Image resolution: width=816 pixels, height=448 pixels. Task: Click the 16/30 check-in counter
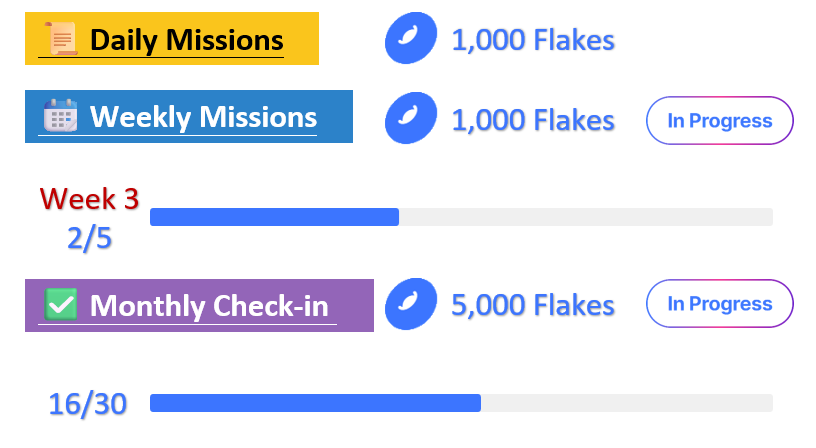click(88, 404)
